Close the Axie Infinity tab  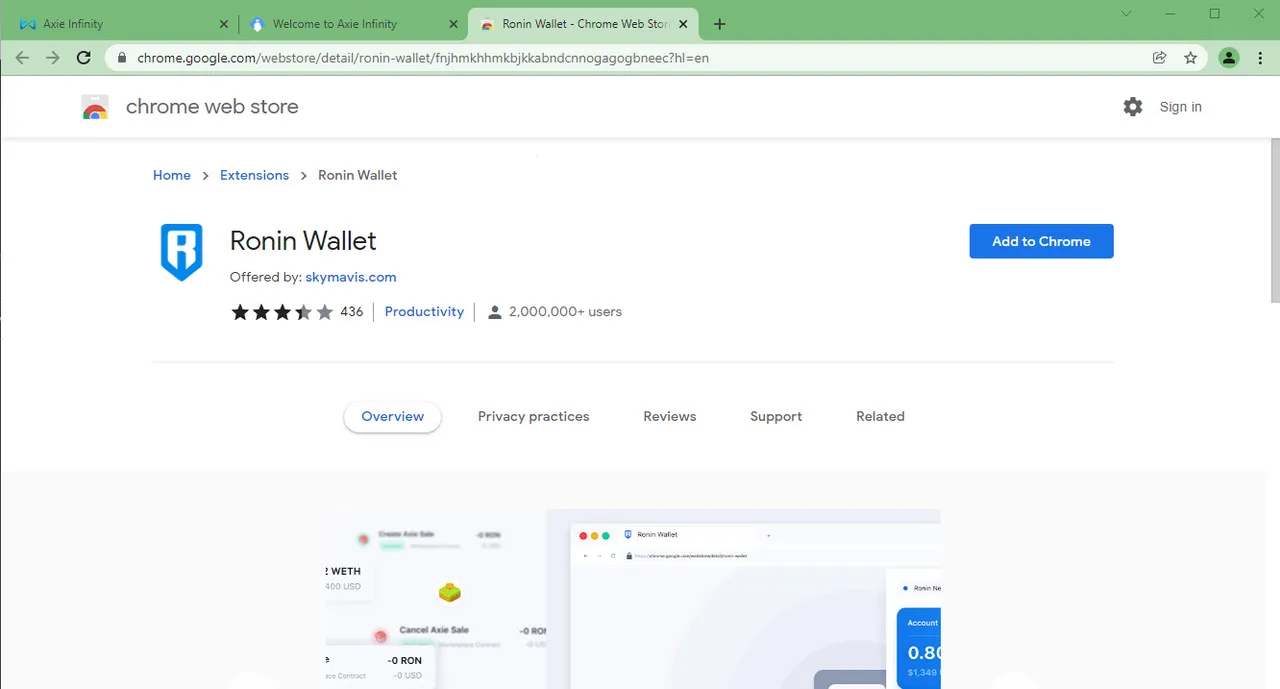click(222, 24)
